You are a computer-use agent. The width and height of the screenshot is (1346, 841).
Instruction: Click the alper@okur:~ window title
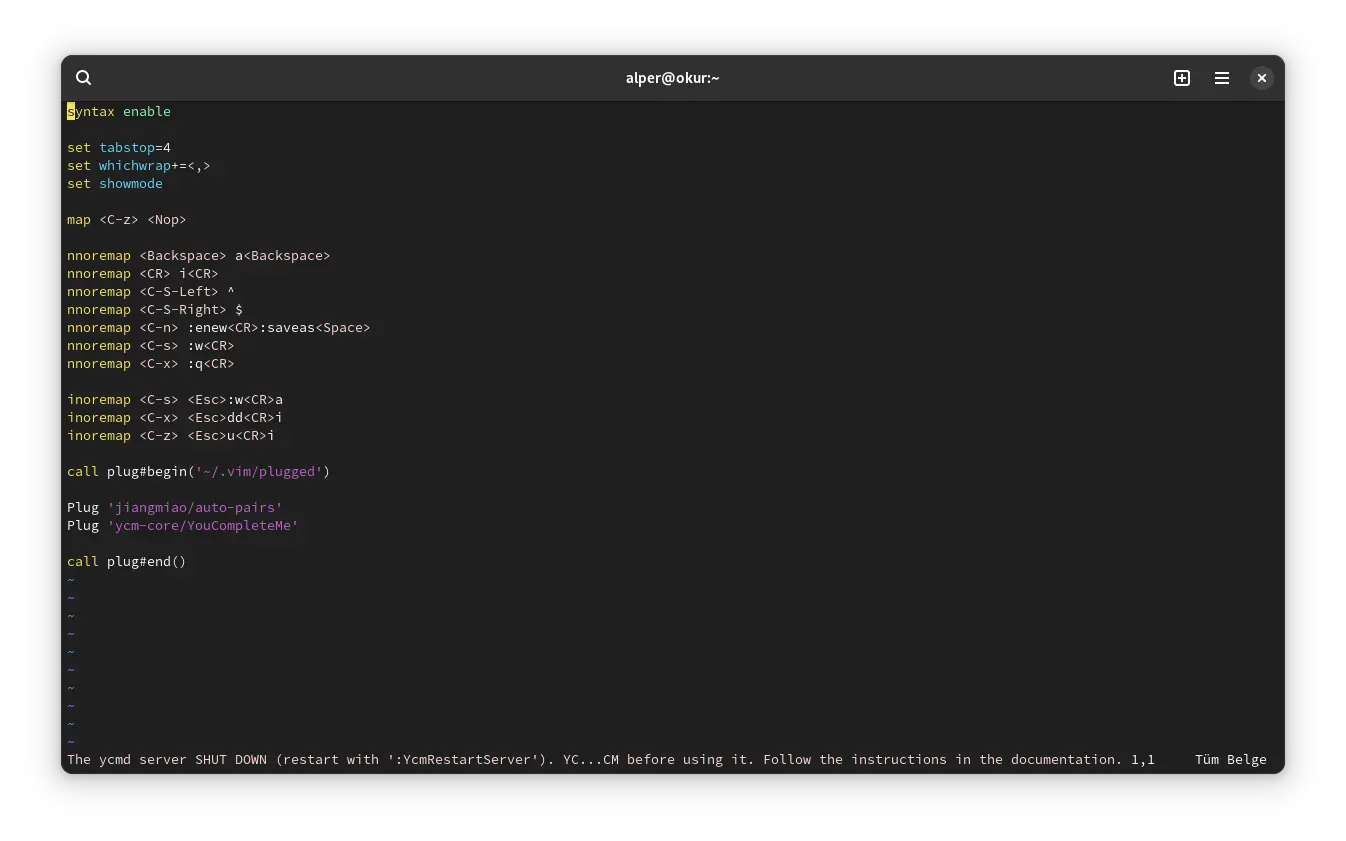[x=673, y=78]
